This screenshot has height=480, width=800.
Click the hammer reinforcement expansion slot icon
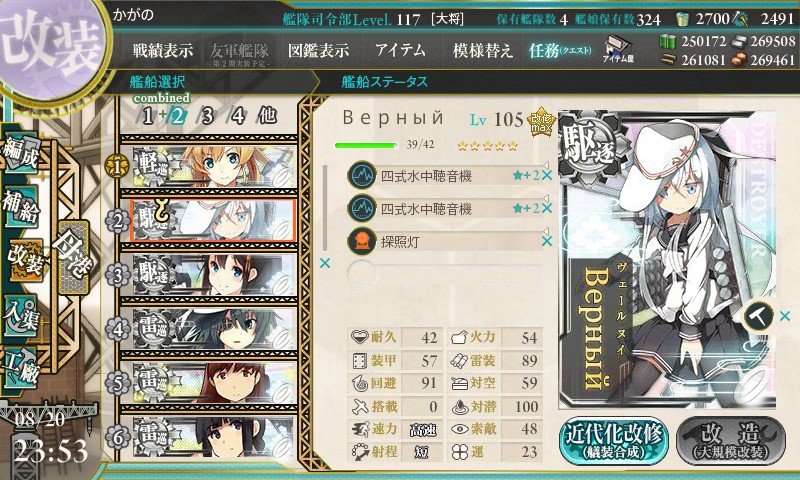coord(759,316)
